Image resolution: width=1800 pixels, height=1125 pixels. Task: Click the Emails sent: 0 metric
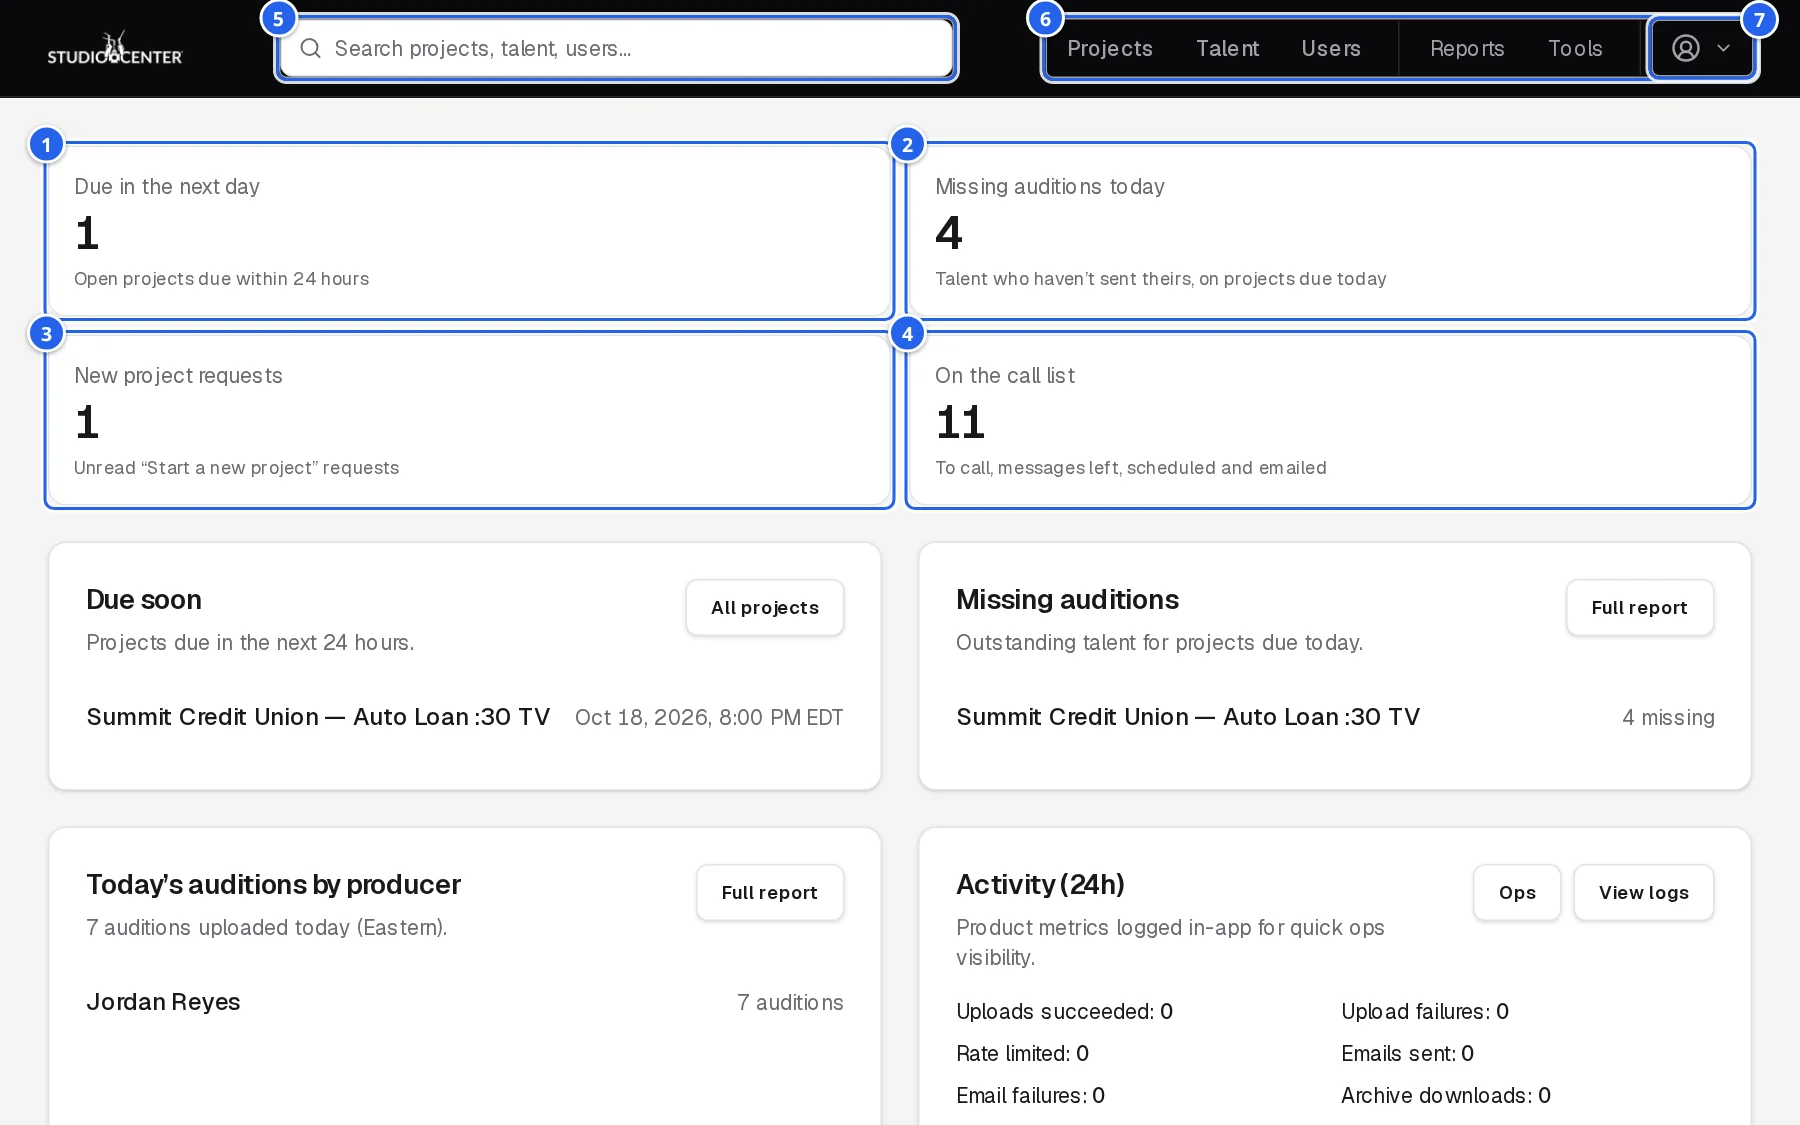click(1407, 1053)
